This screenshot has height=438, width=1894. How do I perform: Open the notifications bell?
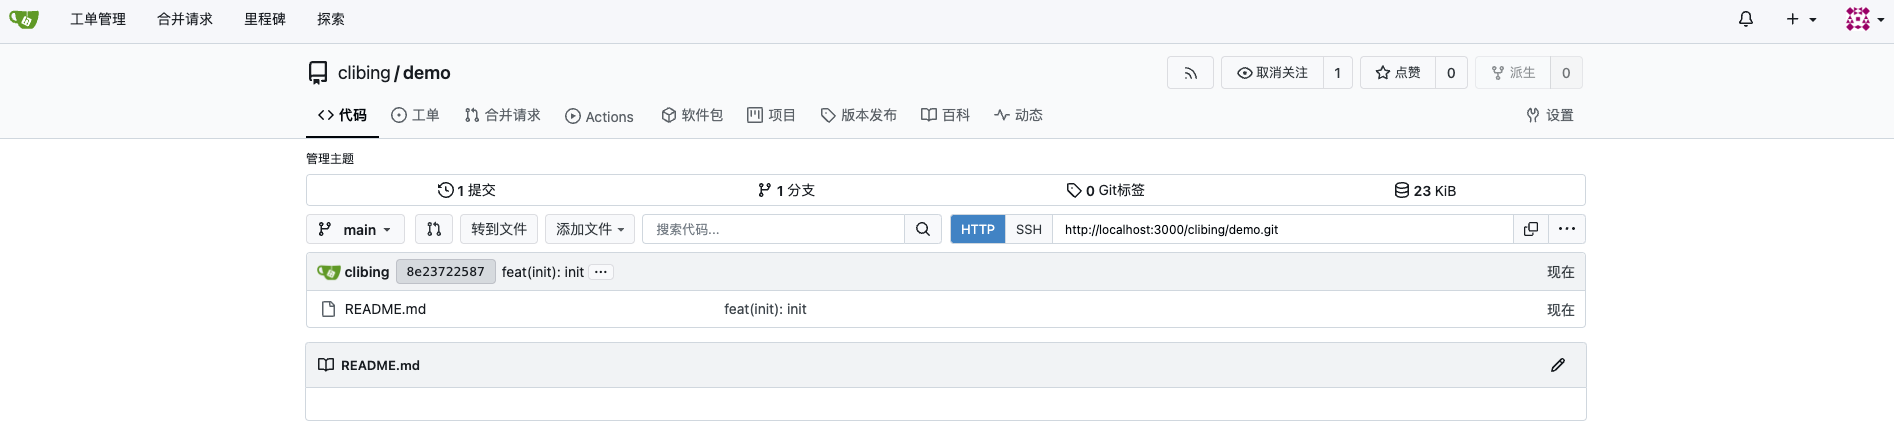1745,19
